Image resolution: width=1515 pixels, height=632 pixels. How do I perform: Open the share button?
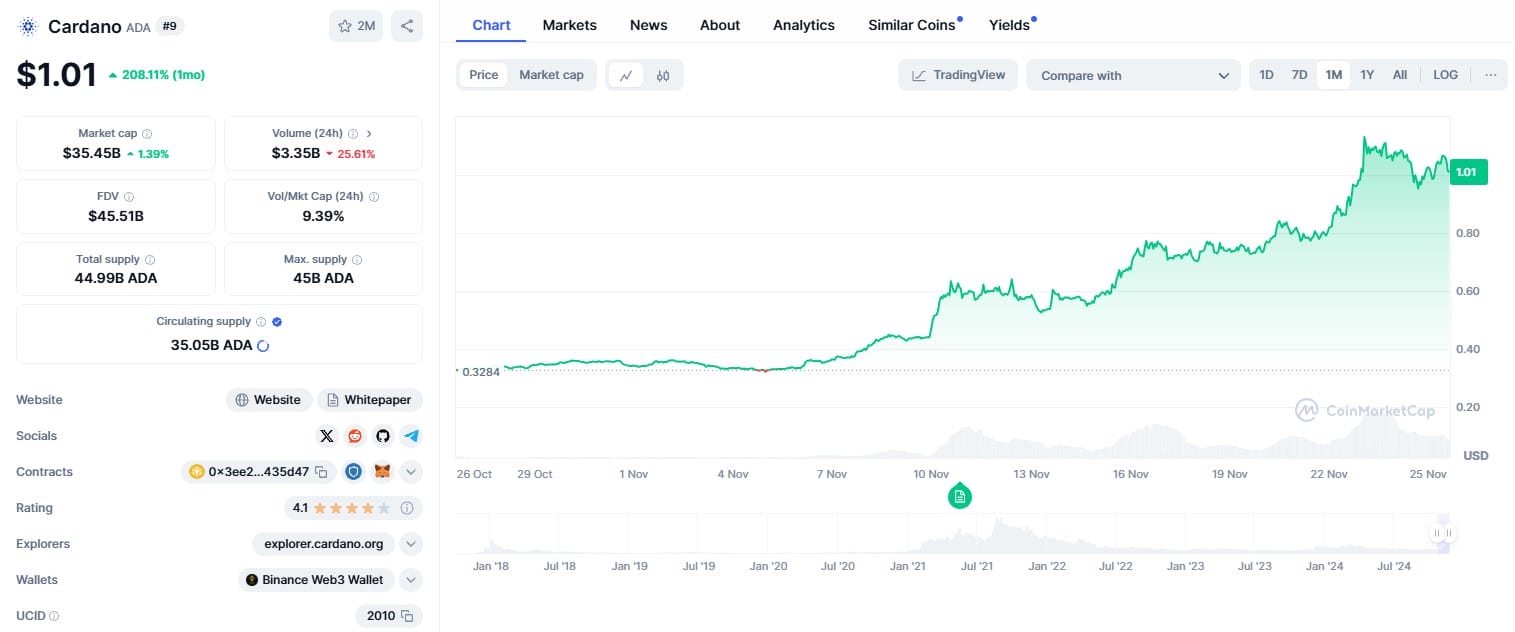pos(406,26)
